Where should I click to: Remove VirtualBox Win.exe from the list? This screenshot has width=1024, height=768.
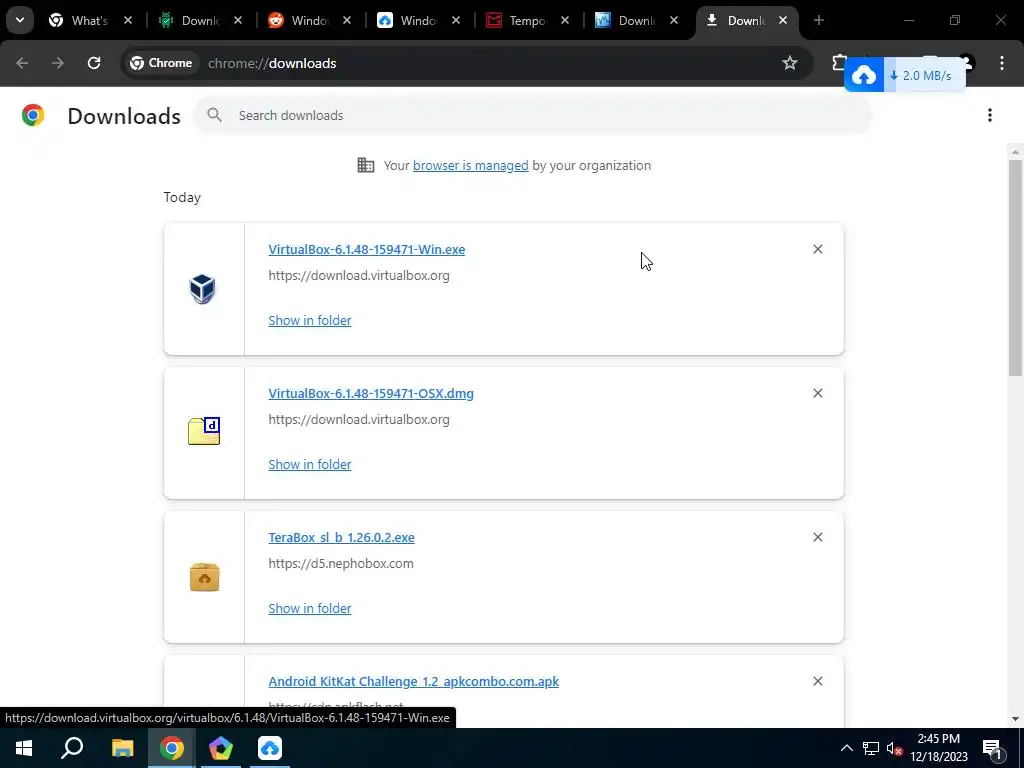[818, 249]
